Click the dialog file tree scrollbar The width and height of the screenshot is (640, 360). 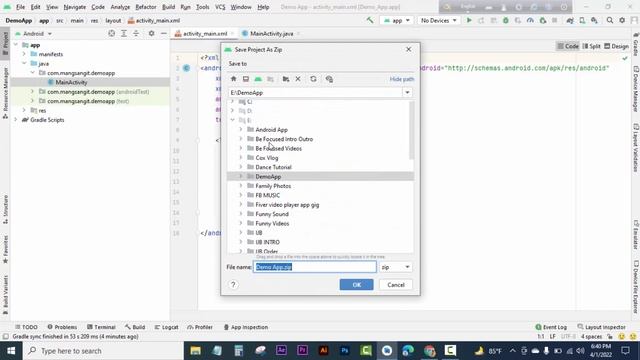click(x=411, y=131)
